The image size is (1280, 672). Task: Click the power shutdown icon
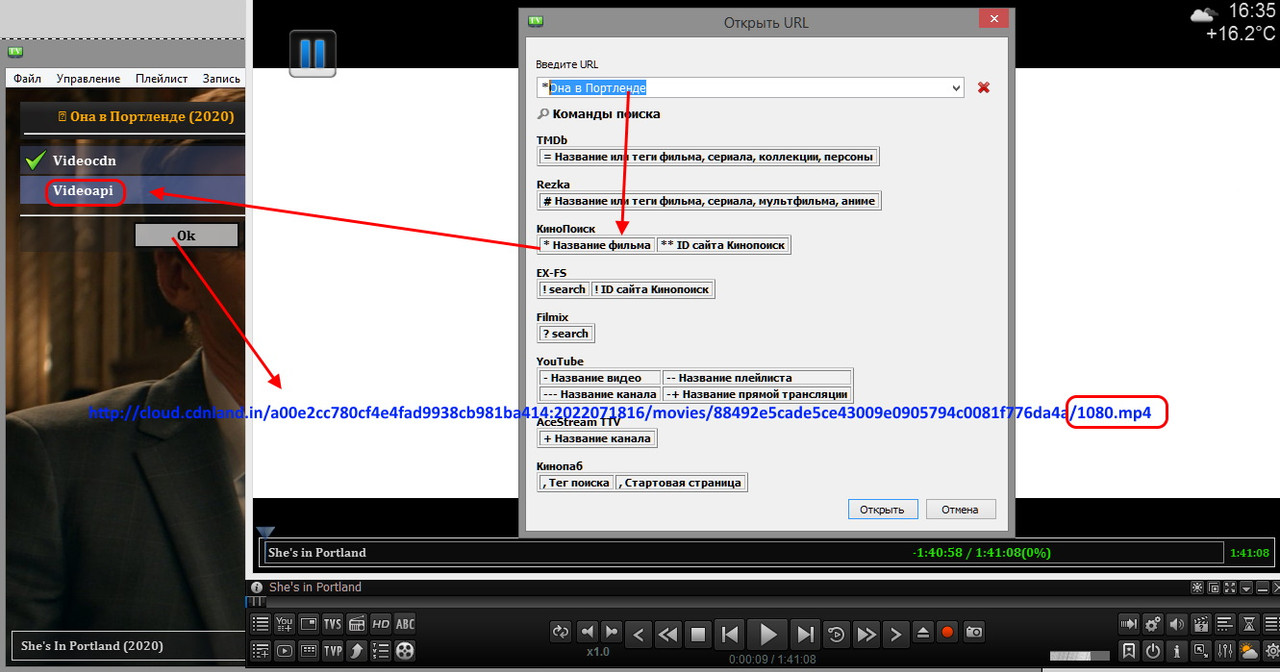coord(1153,651)
